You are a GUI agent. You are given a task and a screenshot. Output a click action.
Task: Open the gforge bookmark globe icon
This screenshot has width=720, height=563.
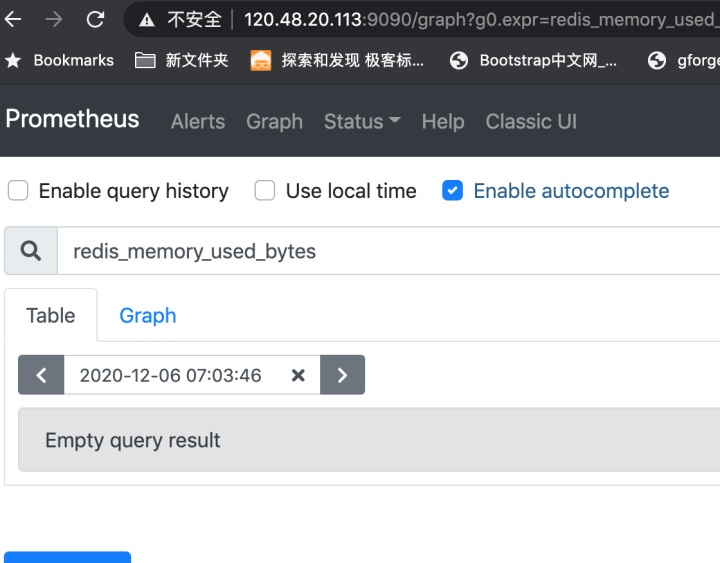(657, 60)
